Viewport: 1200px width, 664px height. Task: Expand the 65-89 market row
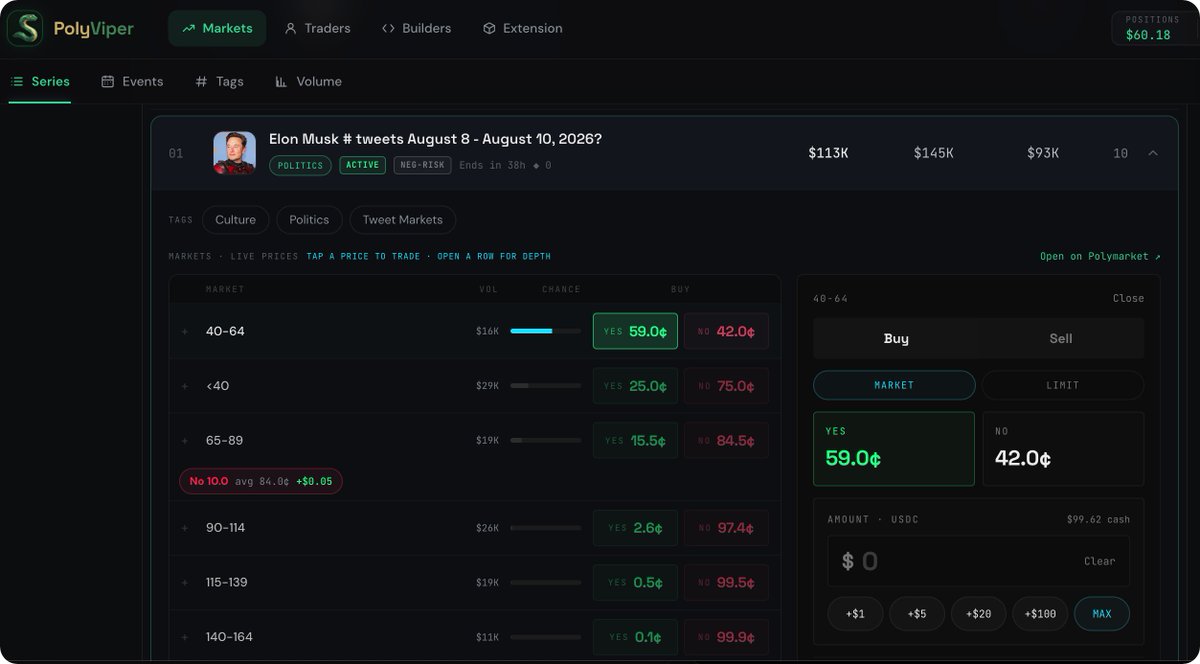tap(184, 440)
